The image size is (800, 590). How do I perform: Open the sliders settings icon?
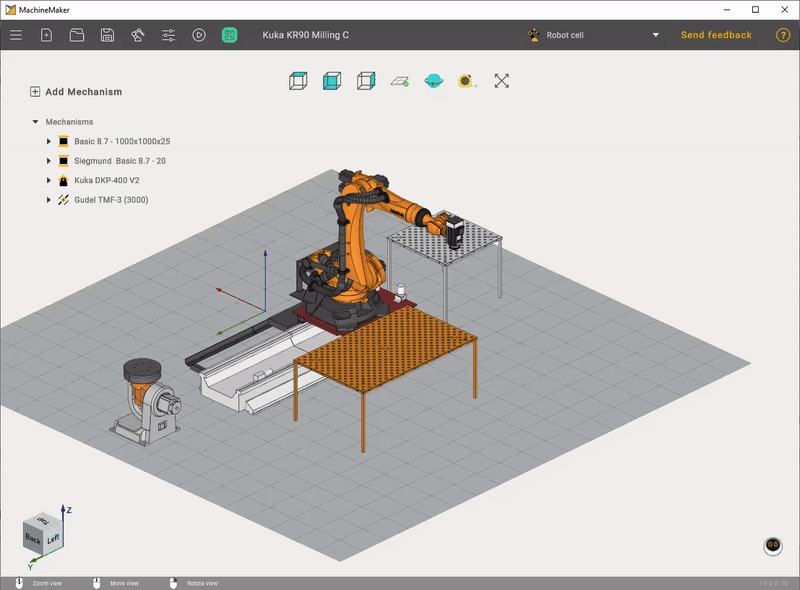[x=168, y=35]
